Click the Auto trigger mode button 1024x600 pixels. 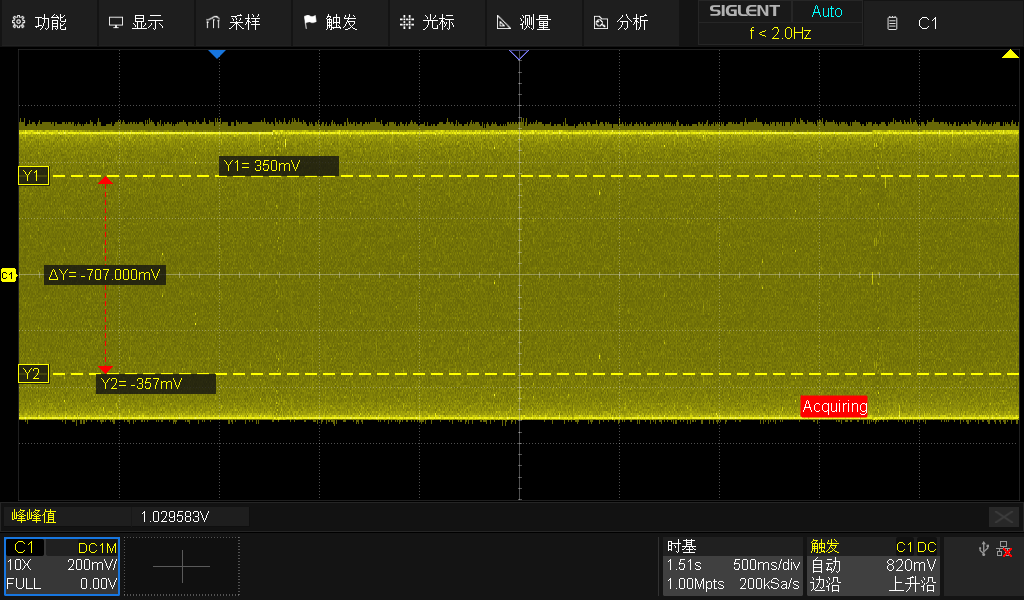827,11
